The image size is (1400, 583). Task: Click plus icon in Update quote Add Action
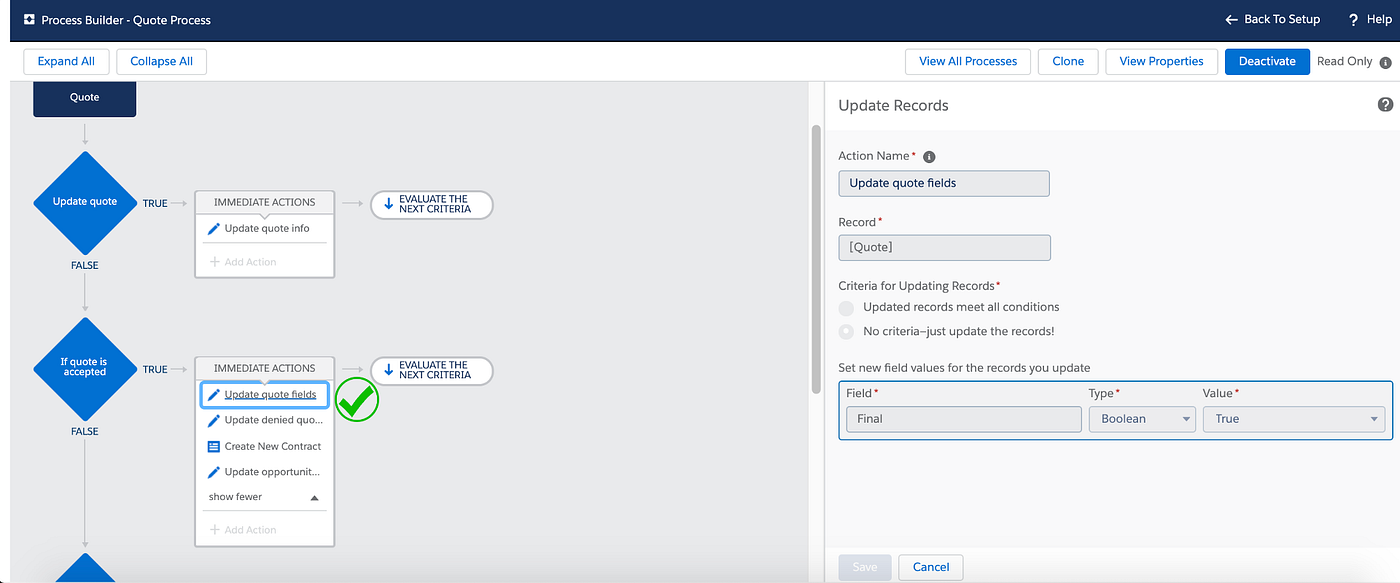point(214,262)
